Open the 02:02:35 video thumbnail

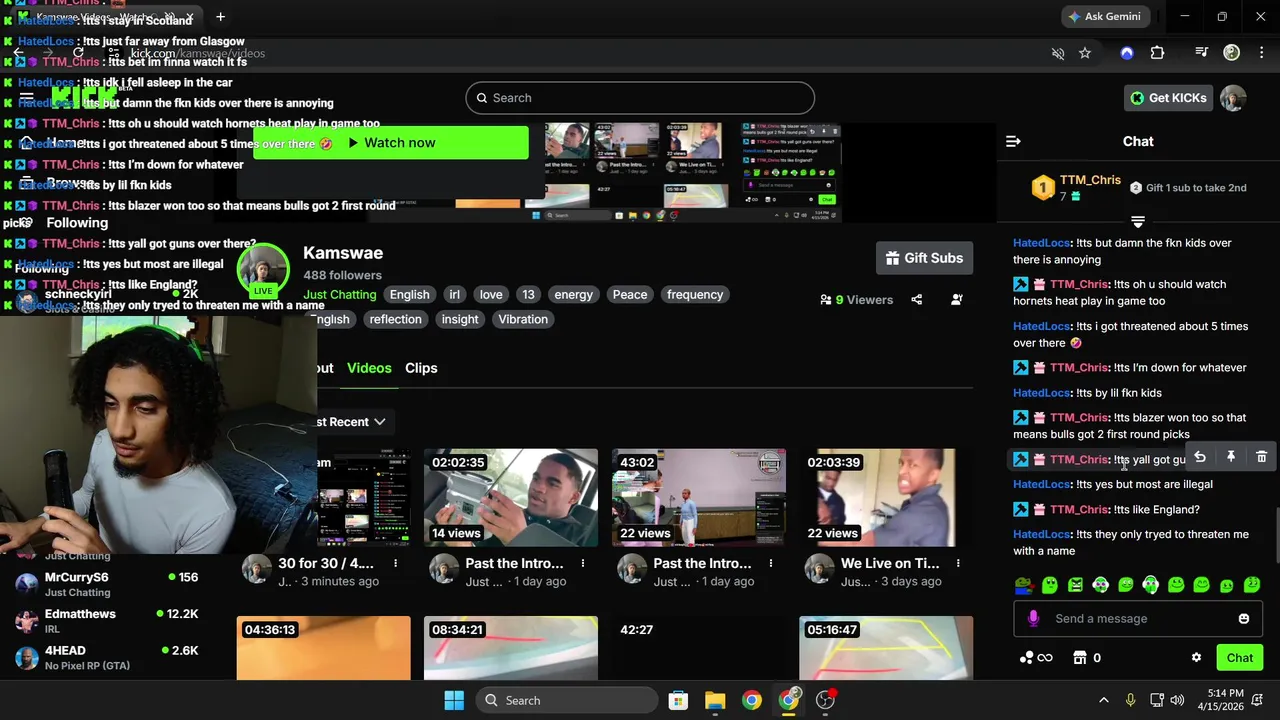pyautogui.click(x=511, y=498)
